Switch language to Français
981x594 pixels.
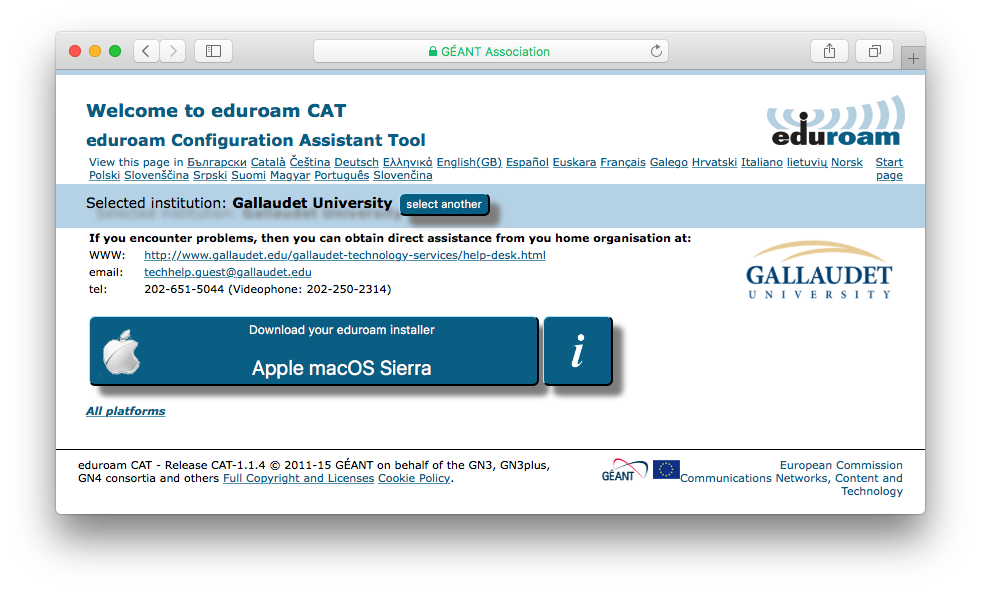coord(623,162)
